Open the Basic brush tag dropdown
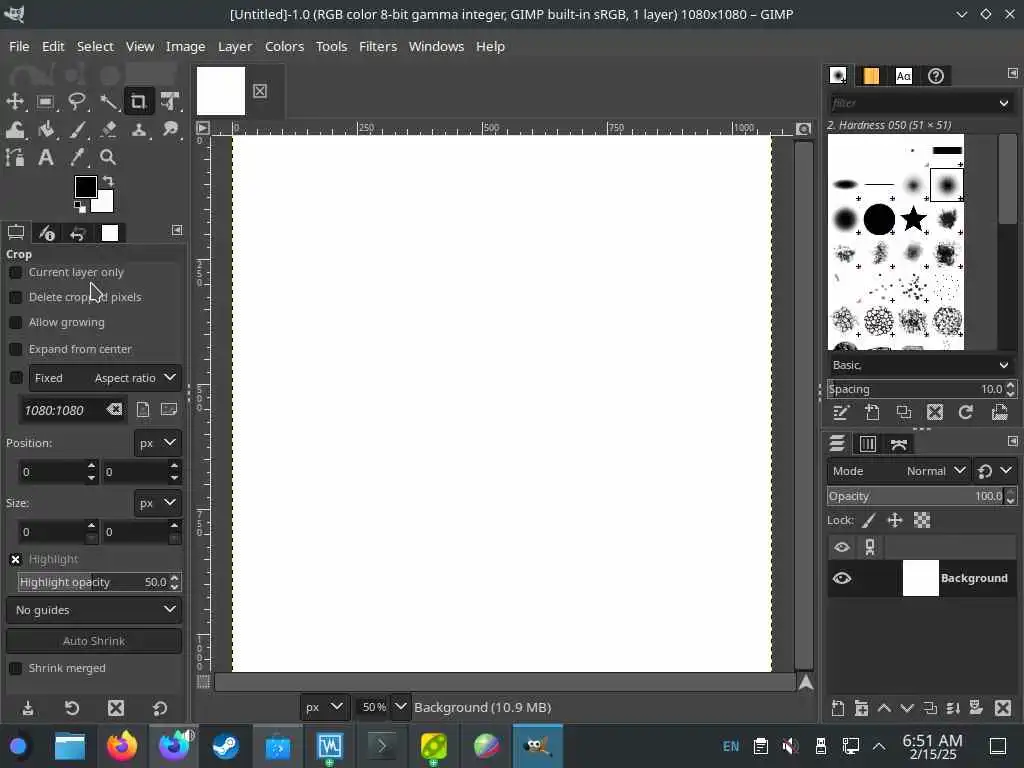Viewport: 1024px width, 768px height. [921, 365]
